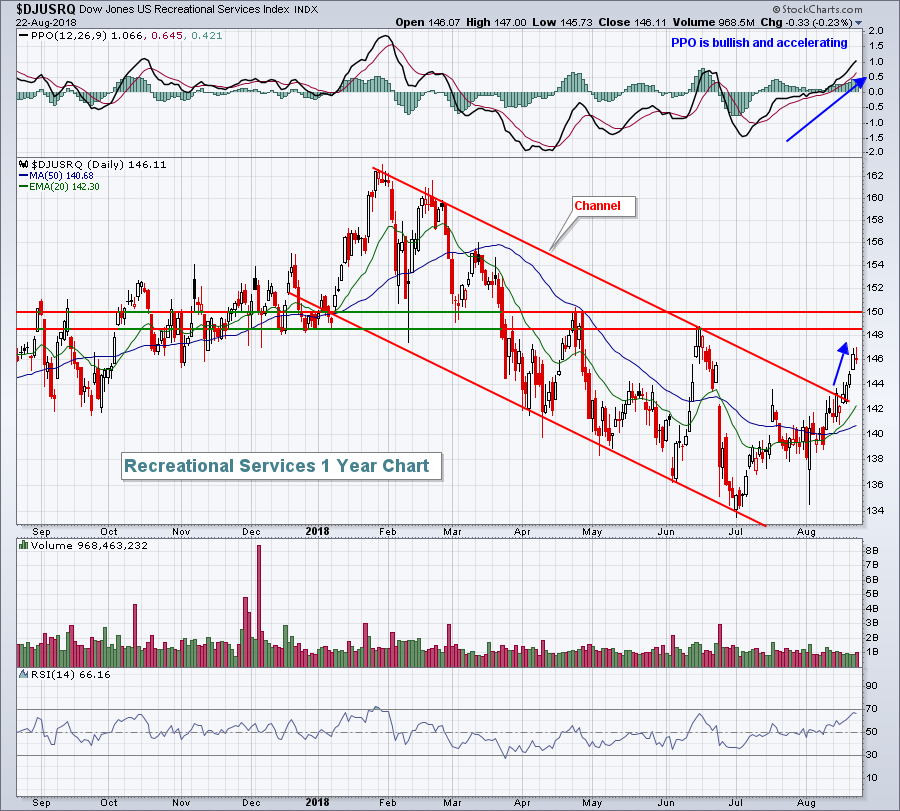Click the red 0.645 PPO signal value
The height and width of the screenshot is (811, 900).
(x=167, y=36)
